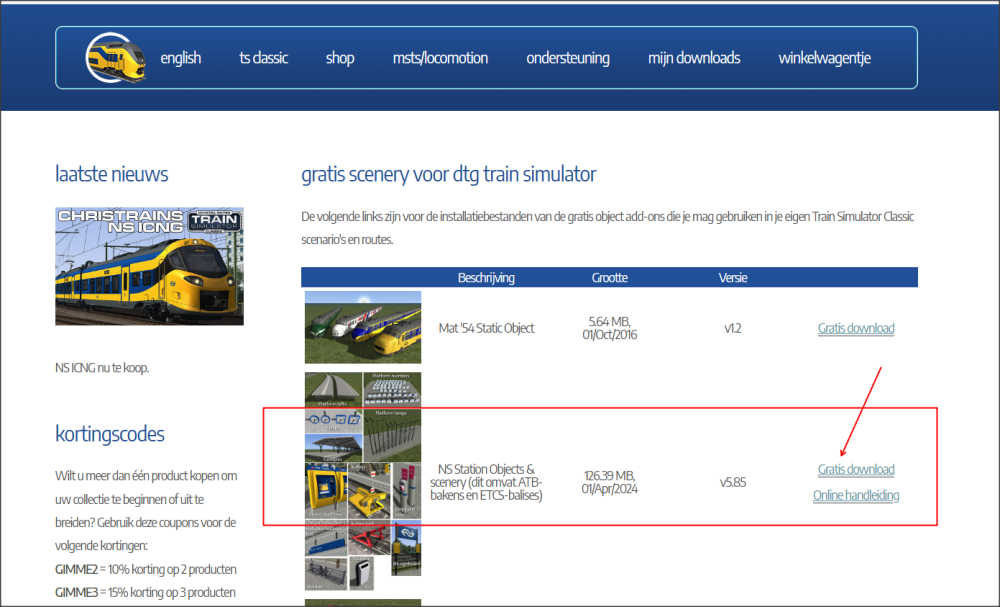View the winkelwagentje cart
1000x607 pixels.
(824, 58)
